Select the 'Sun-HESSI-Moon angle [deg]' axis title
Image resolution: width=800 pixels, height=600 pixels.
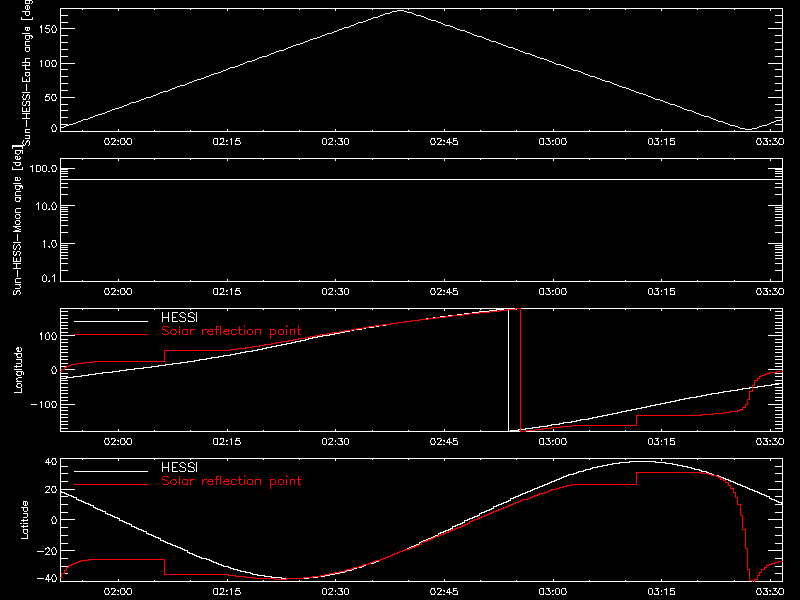pos(17,220)
